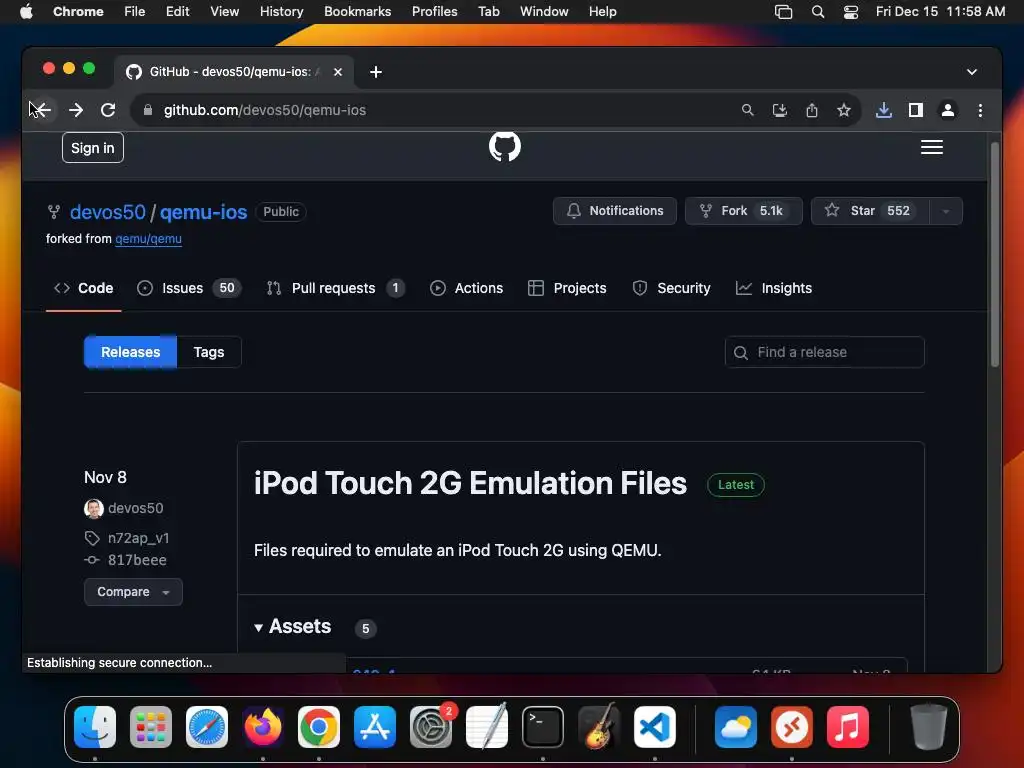The width and height of the screenshot is (1024, 768).
Task: Open Chrome three-dot menu
Action: click(980, 110)
